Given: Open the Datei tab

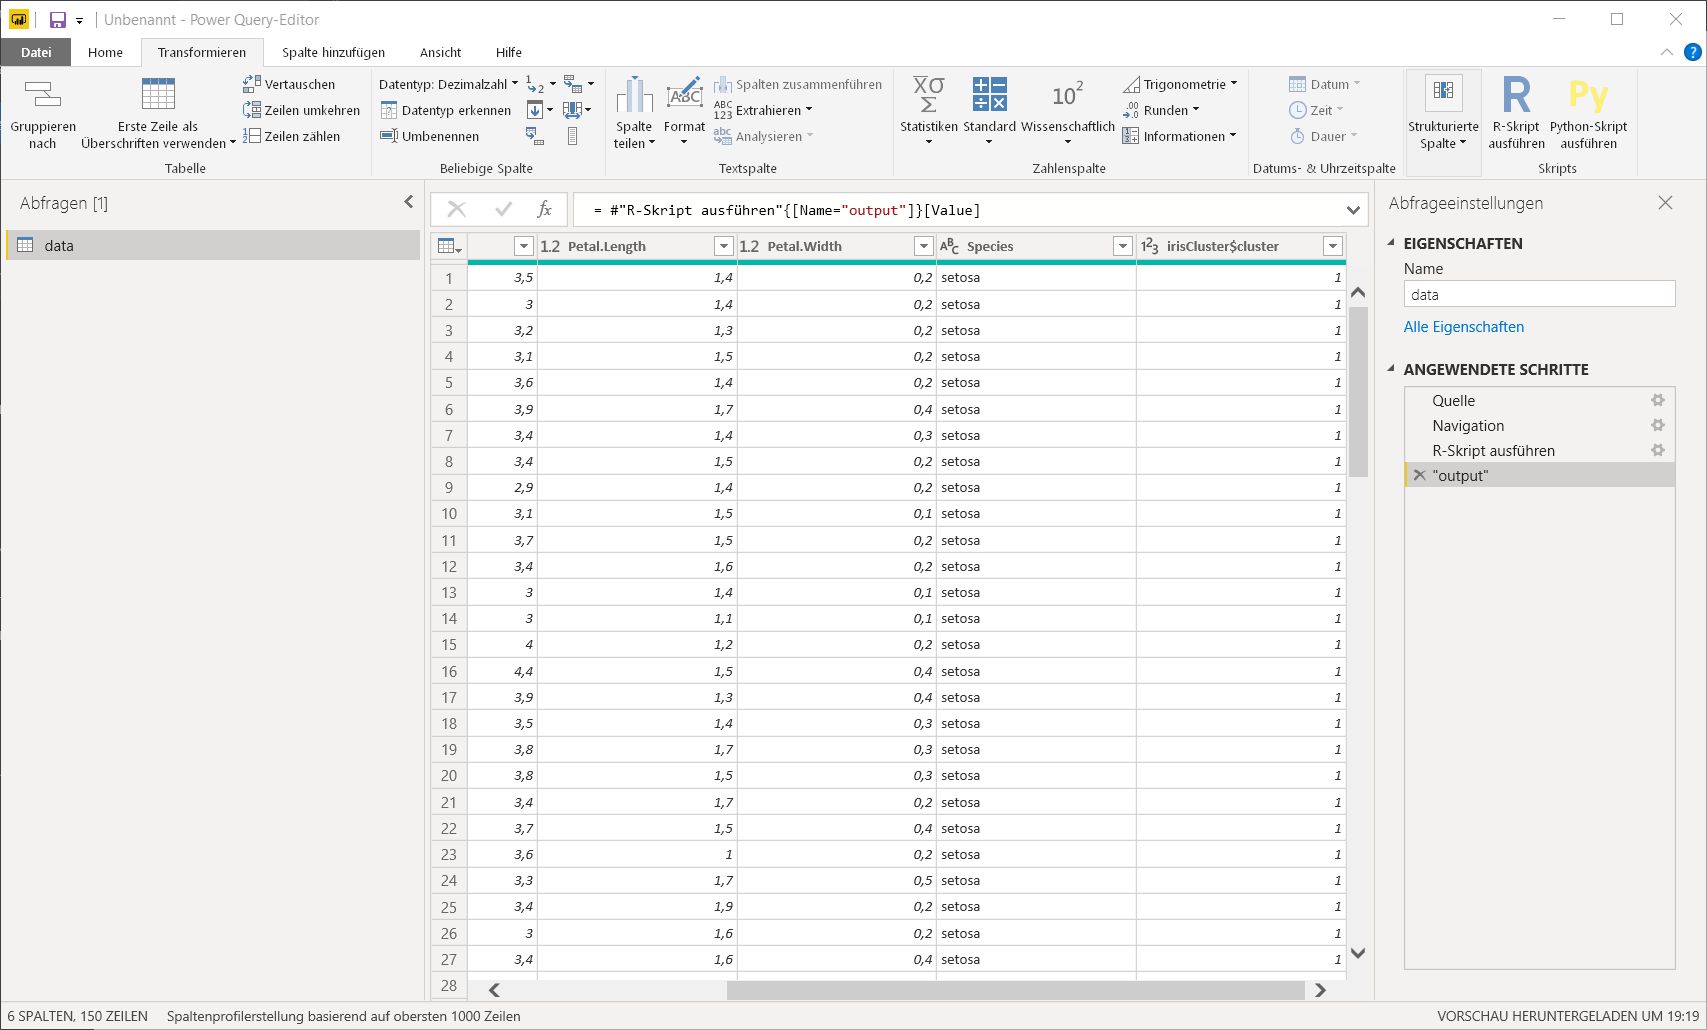Looking at the screenshot, I should point(36,52).
